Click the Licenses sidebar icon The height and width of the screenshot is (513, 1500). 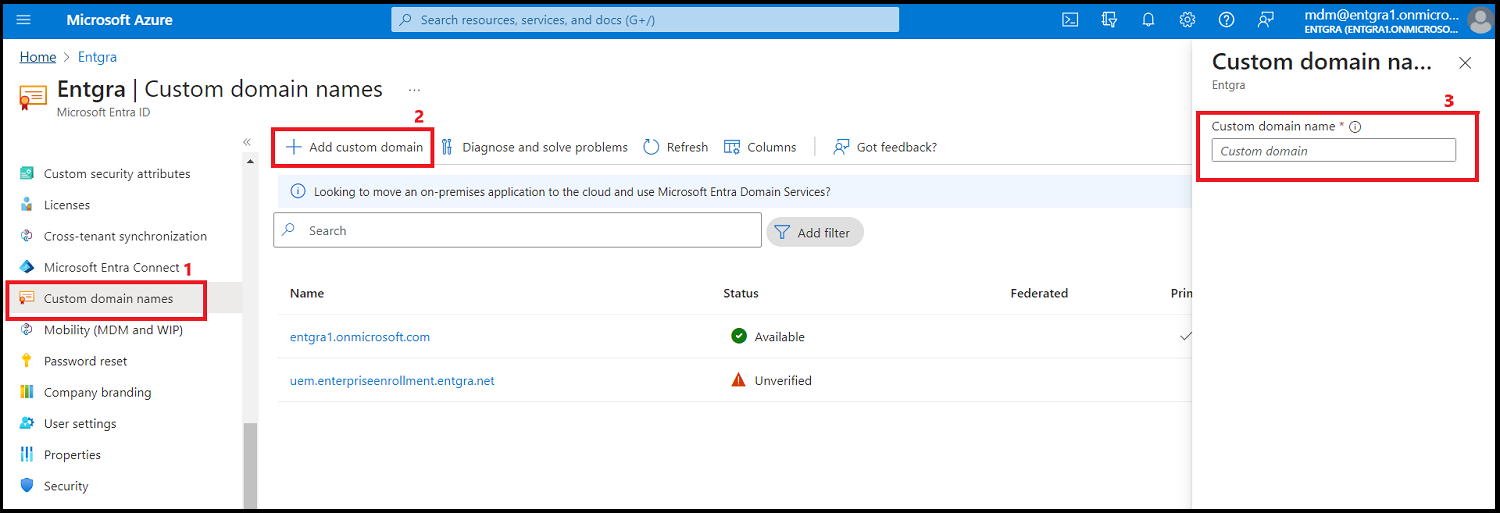coord(27,205)
